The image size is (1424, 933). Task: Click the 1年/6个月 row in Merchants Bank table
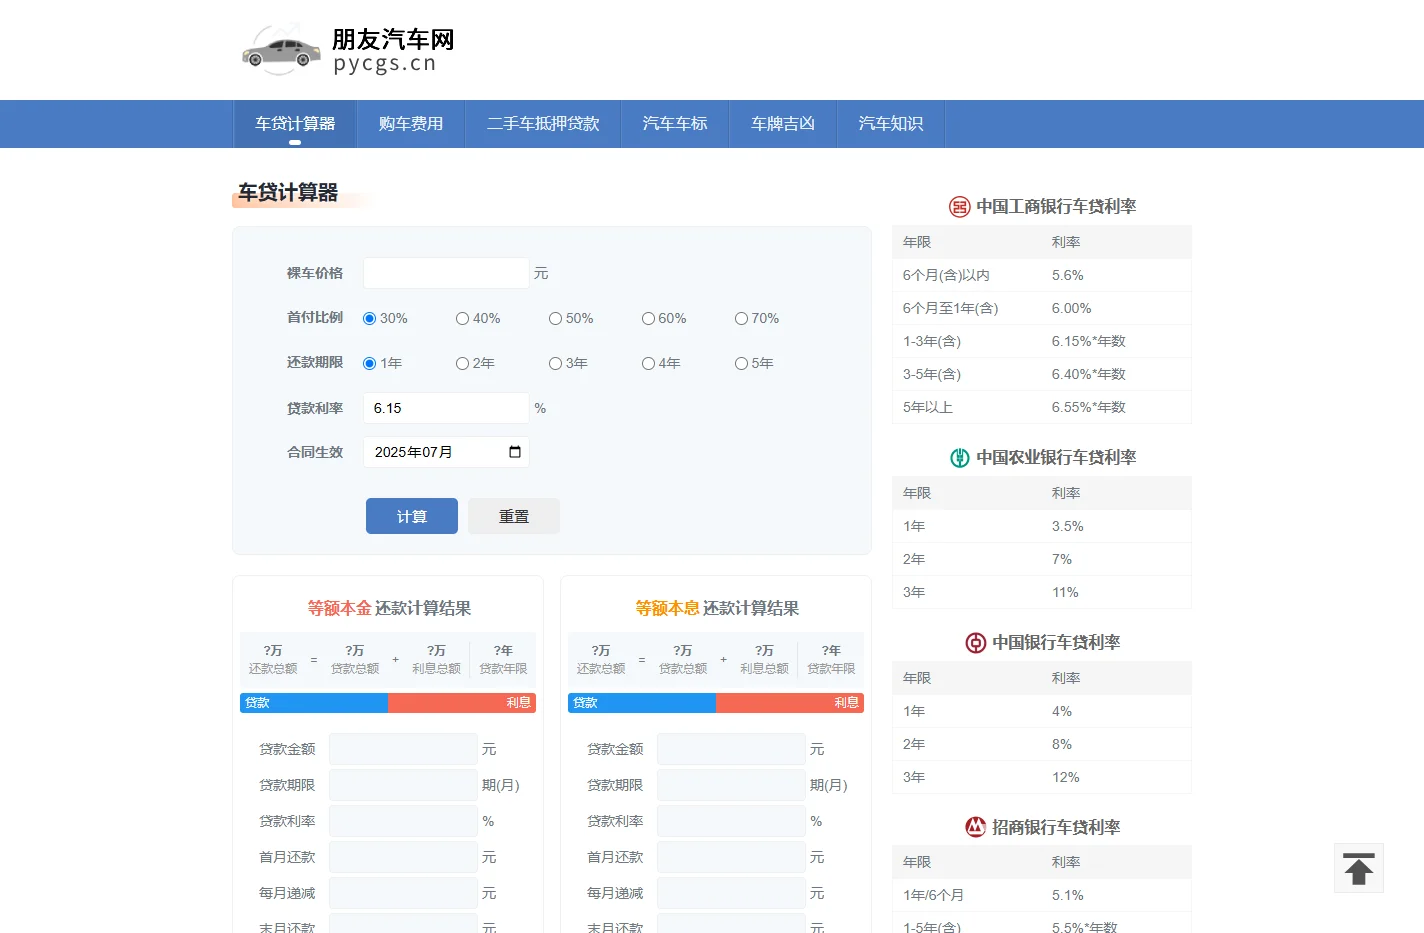click(x=1042, y=895)
